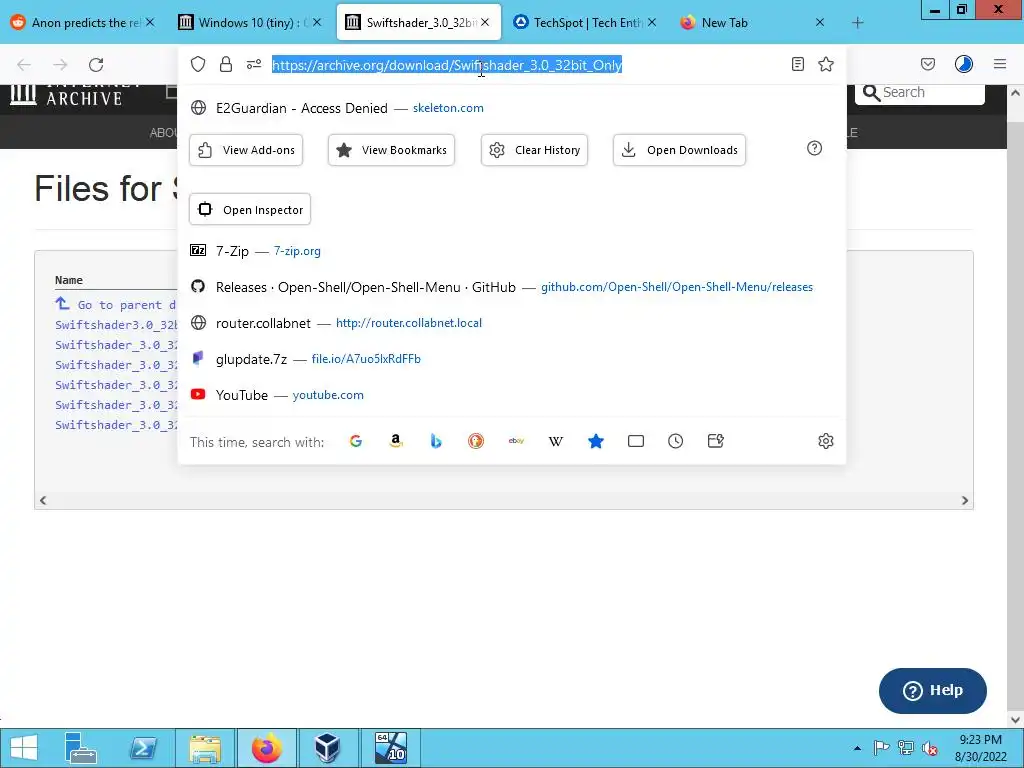This screenshot has height=768, width=1024.
Task: Open VirtualBox from taskbar
Action: point(327,748)
